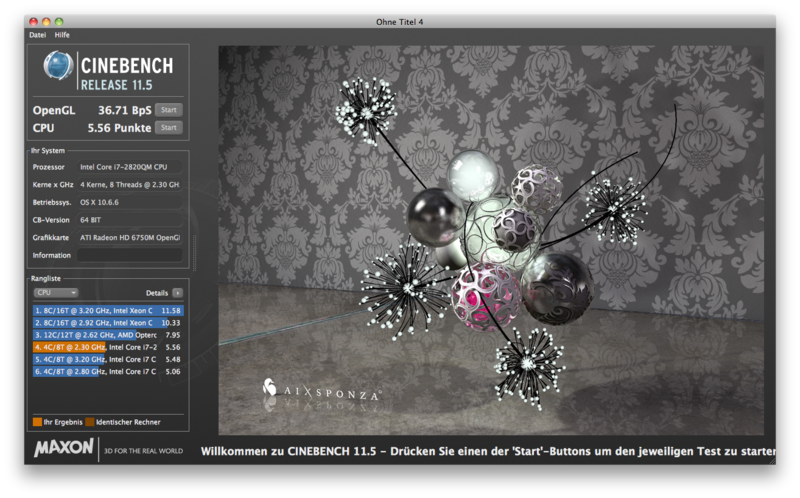Click the 64 BIT version field
This screenshot has width=800, height=498.
[130, 220]
